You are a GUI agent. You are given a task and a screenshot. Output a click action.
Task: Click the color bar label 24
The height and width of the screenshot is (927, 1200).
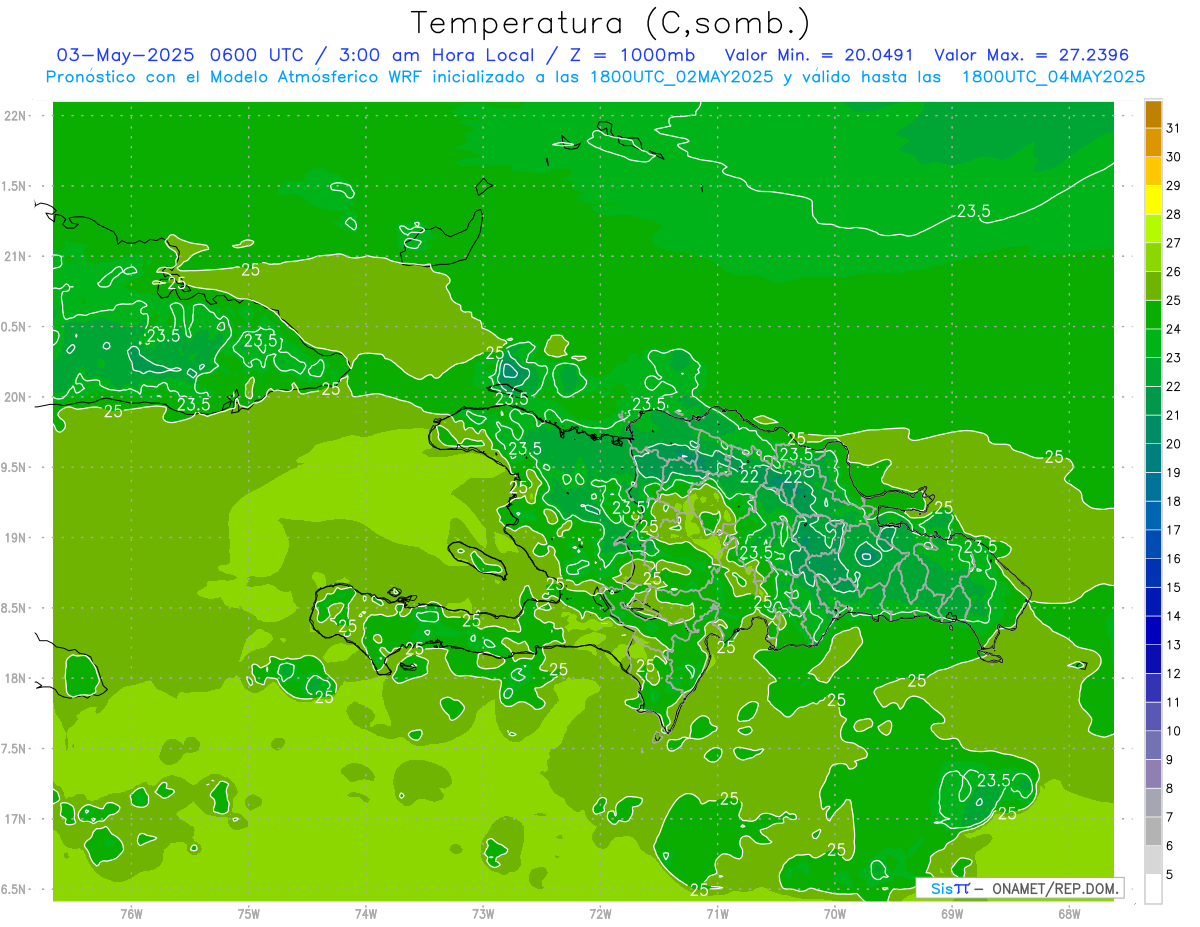(1174, 329)
